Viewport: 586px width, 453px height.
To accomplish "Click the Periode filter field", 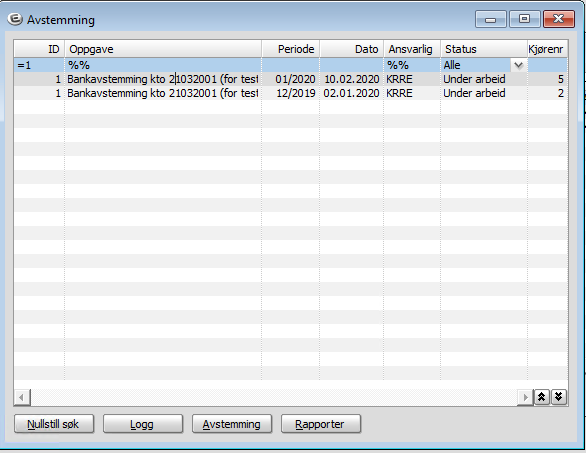I will tap(291, 65).
